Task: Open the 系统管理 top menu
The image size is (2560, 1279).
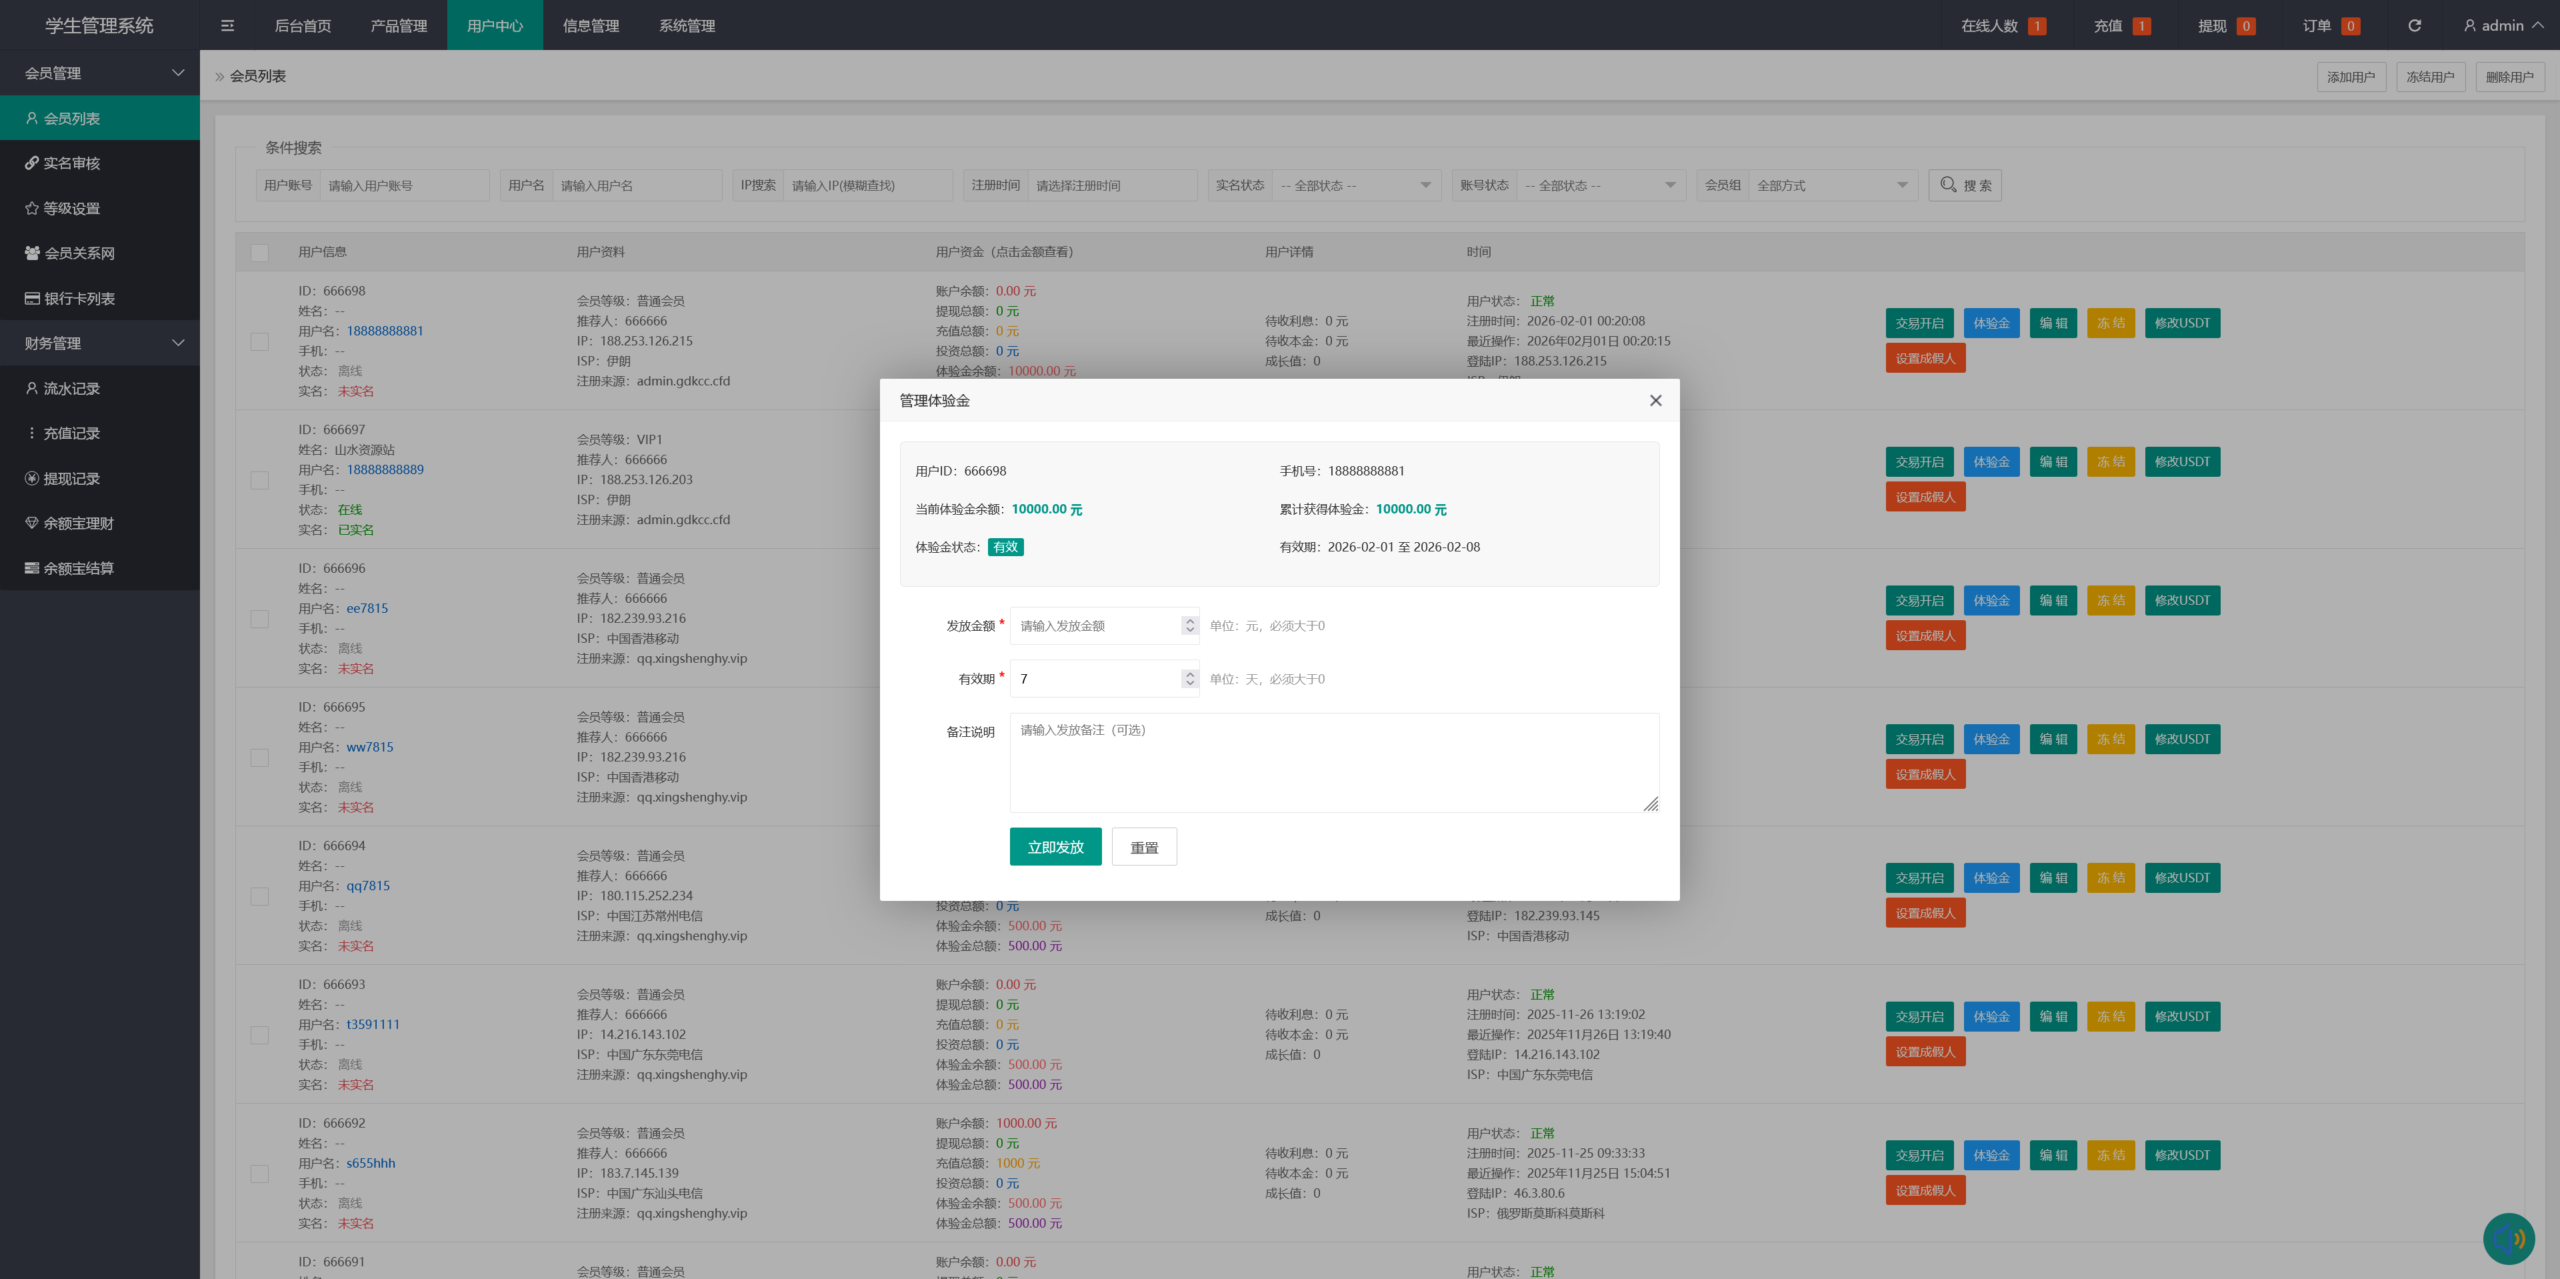Action: click(686, 26)
